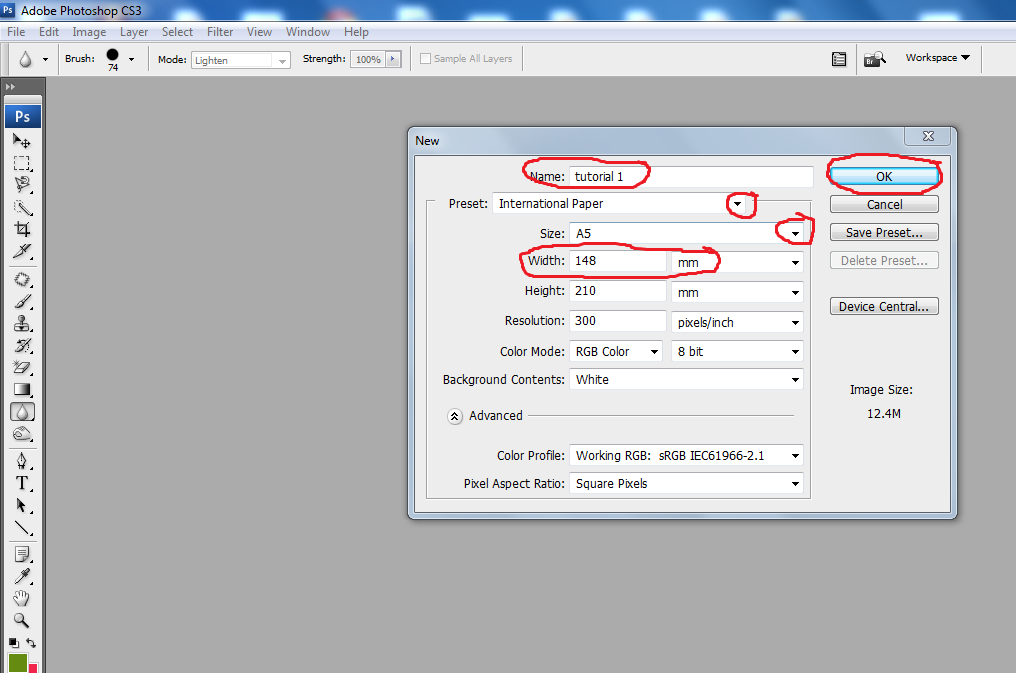This screenshot has width=1016, height=673.
Task: Select the Type tool
Action: point(22,483)
